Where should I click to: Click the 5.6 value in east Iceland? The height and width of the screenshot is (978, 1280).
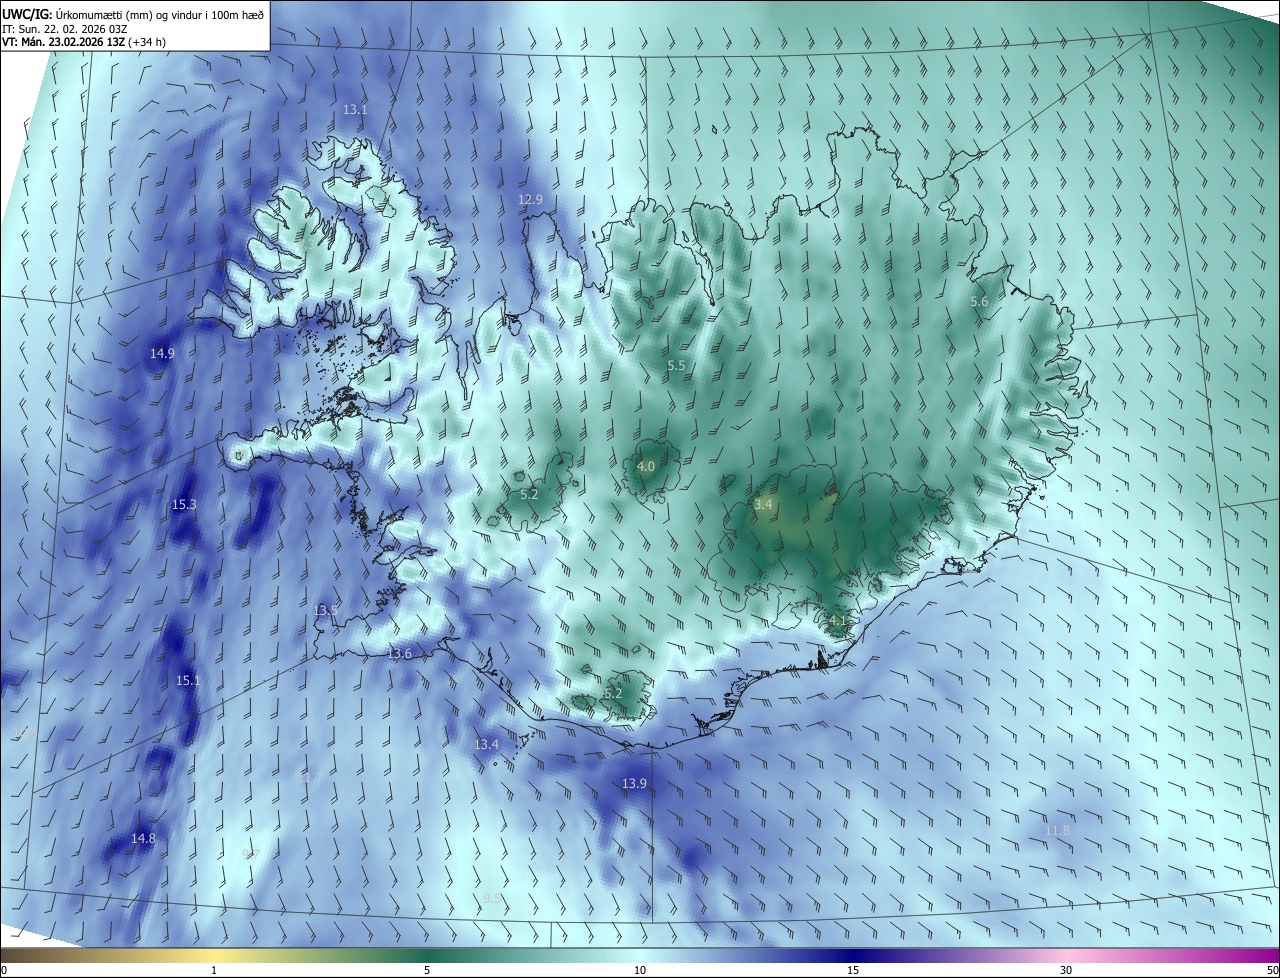(979, 302)
